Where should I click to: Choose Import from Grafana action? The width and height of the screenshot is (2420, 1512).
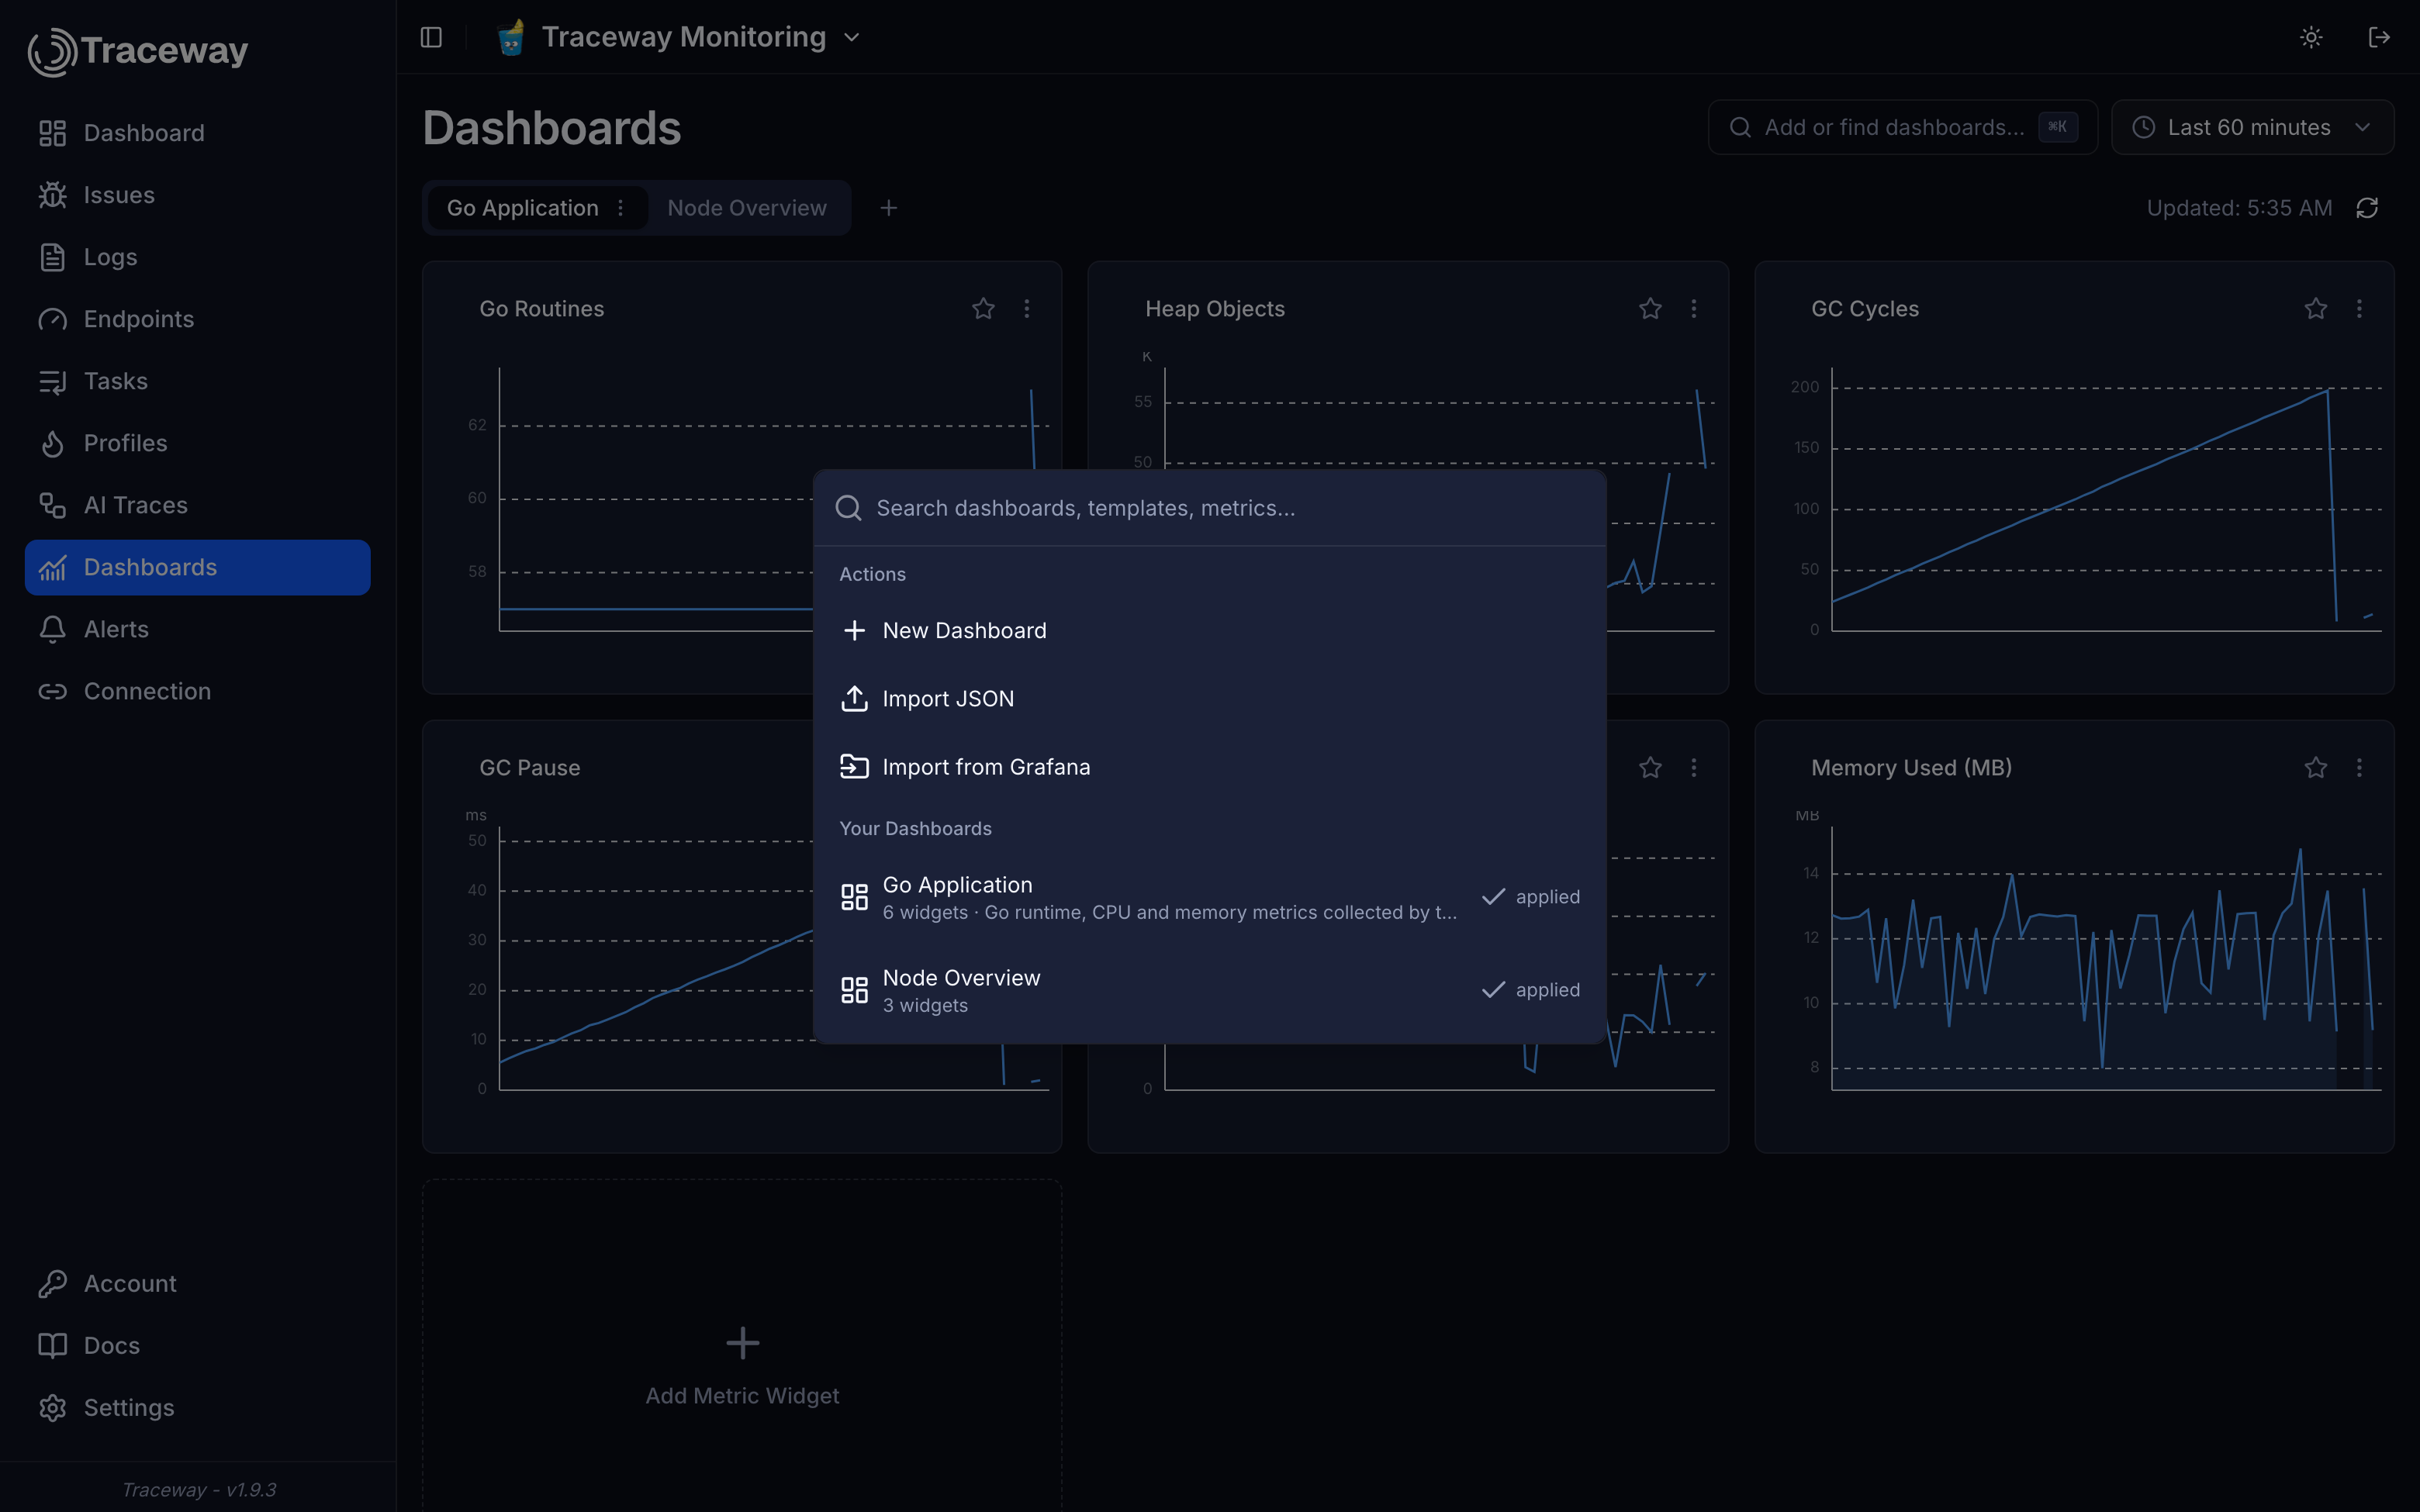(1210, 767)
